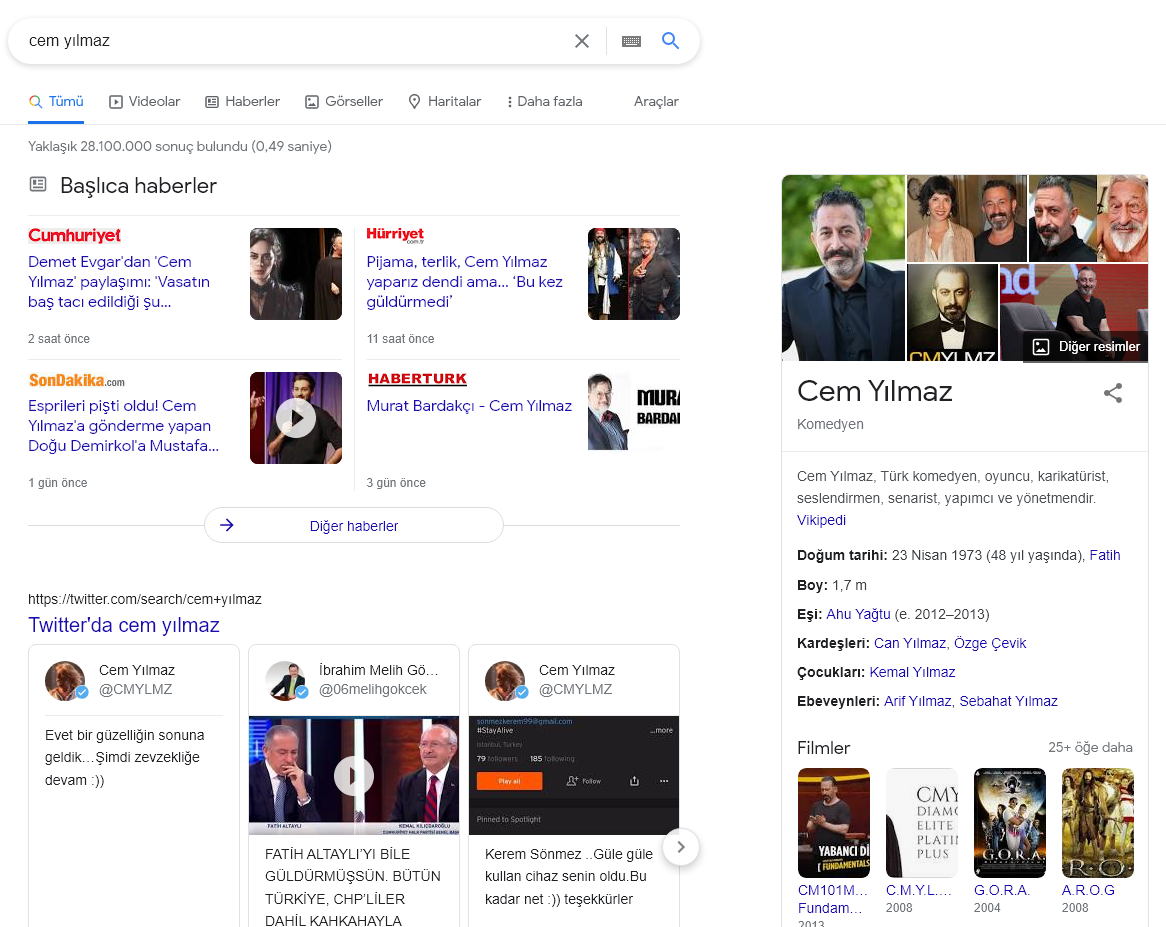Open the Görseller tab
The image size is (1166, 927).
[x=344, y=102]
